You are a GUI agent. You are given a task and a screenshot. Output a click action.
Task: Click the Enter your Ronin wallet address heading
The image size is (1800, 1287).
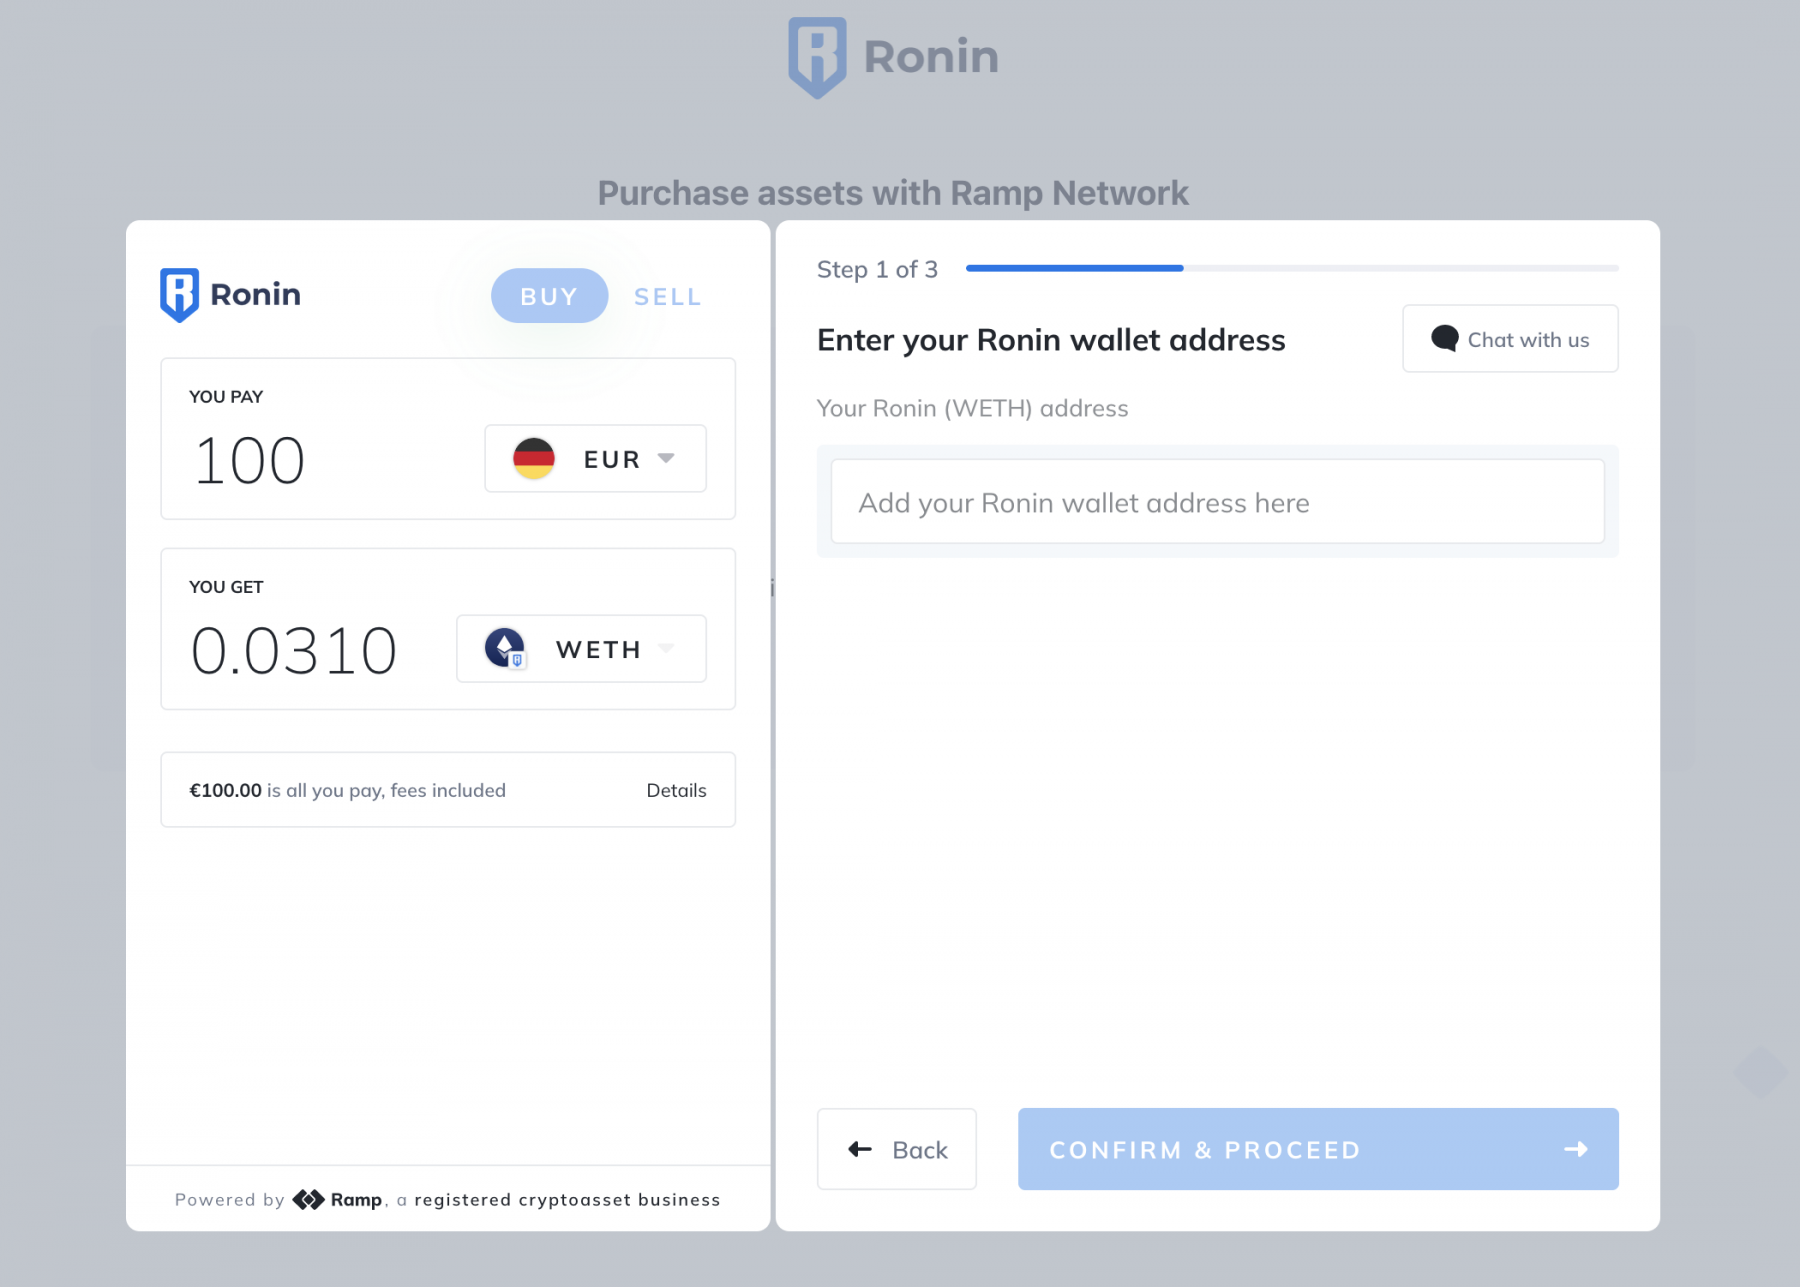point(1051,340)
